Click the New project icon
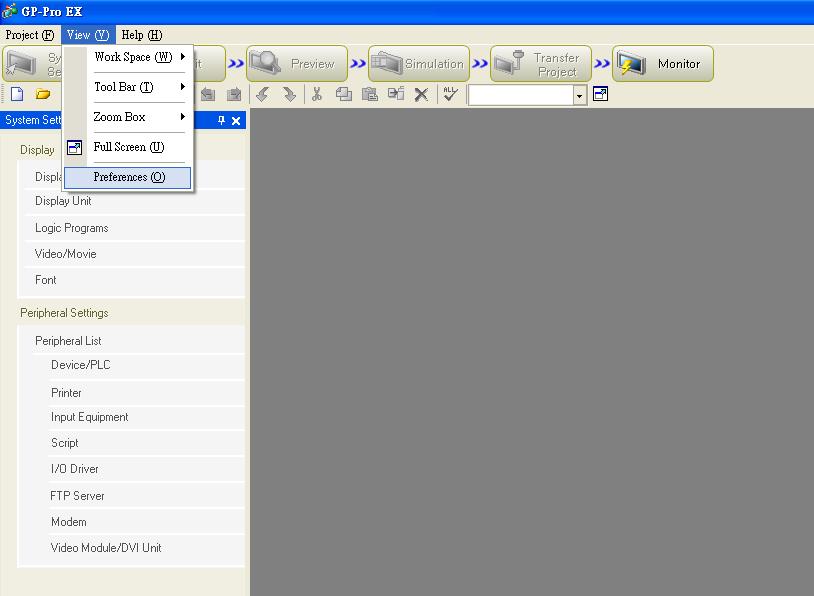Viewport: 814px width, 596px height. tap(17, 94)
